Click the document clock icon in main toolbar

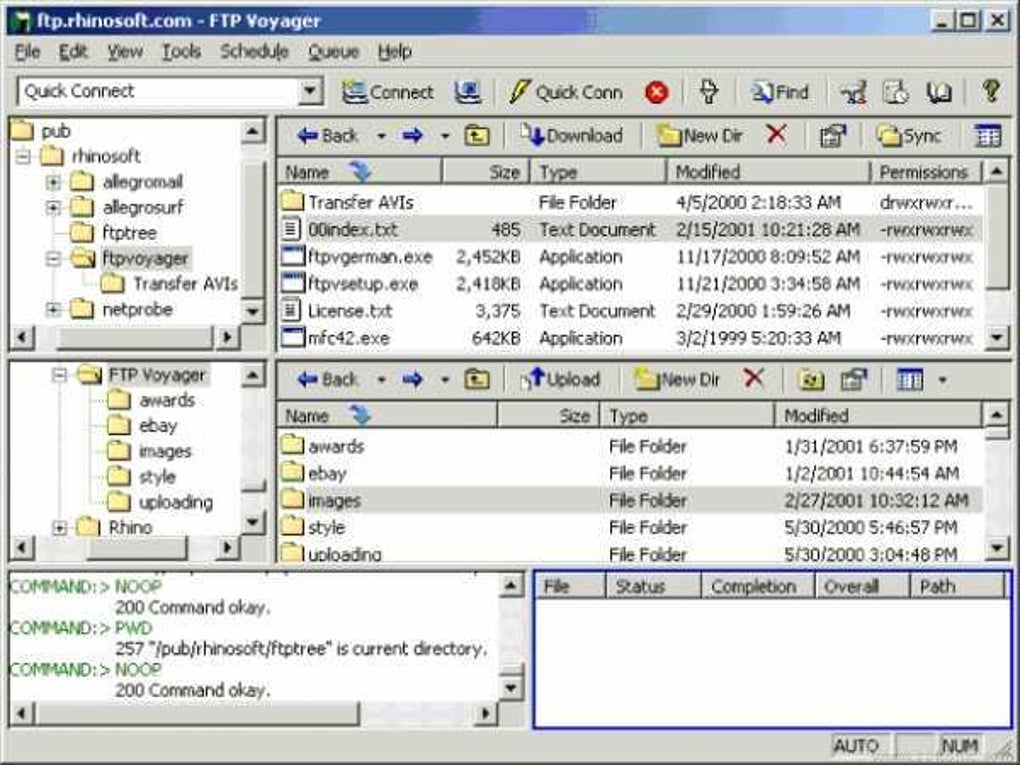pyautogui.click(x=895, y=92)
